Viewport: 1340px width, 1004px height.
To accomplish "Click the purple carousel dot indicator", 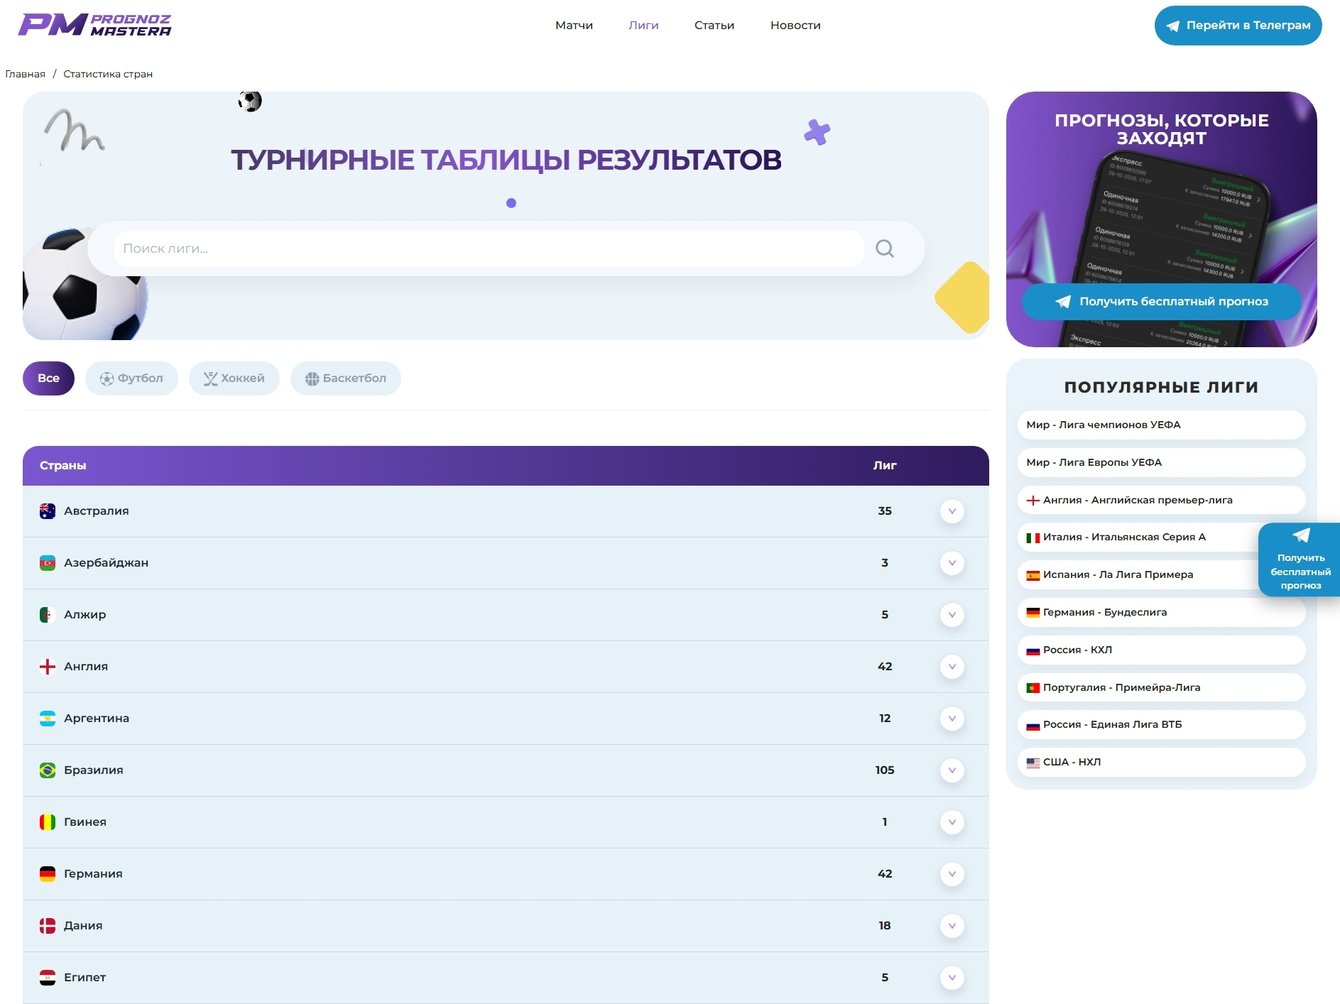I will click(x=511, y=203).
